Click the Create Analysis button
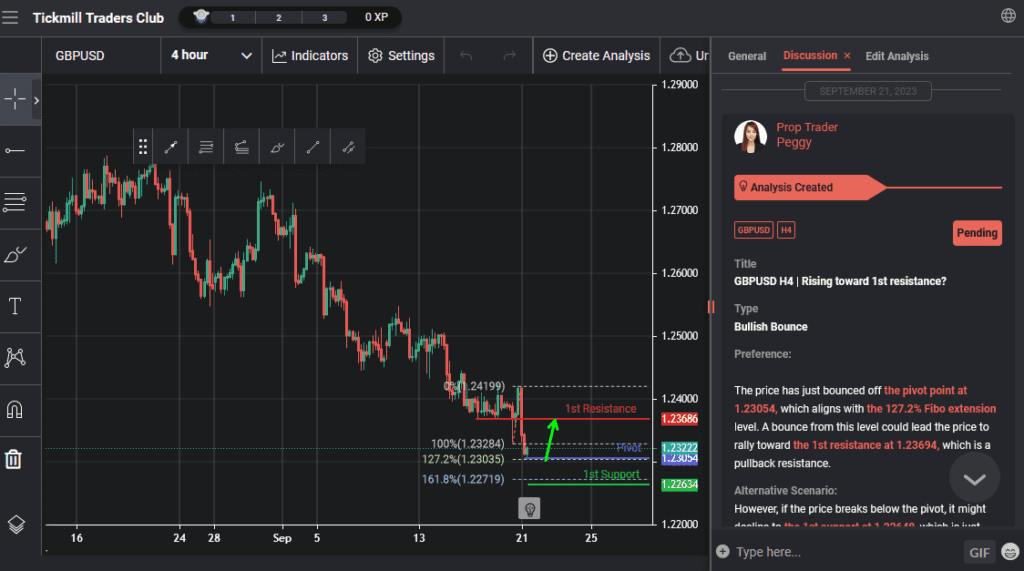The height and width of the screenshot is (571, 1024). click(x=596, y=56)
